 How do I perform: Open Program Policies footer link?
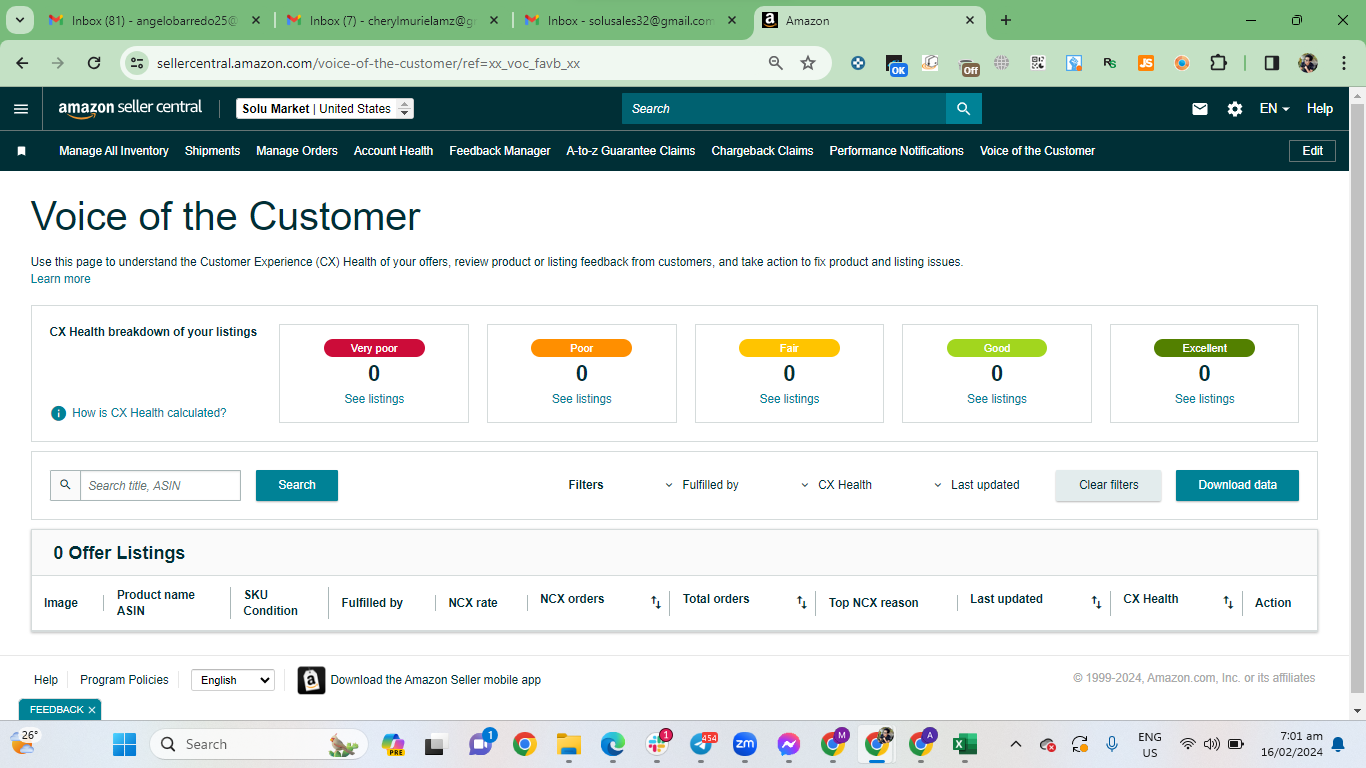click(x=124, y=680)
